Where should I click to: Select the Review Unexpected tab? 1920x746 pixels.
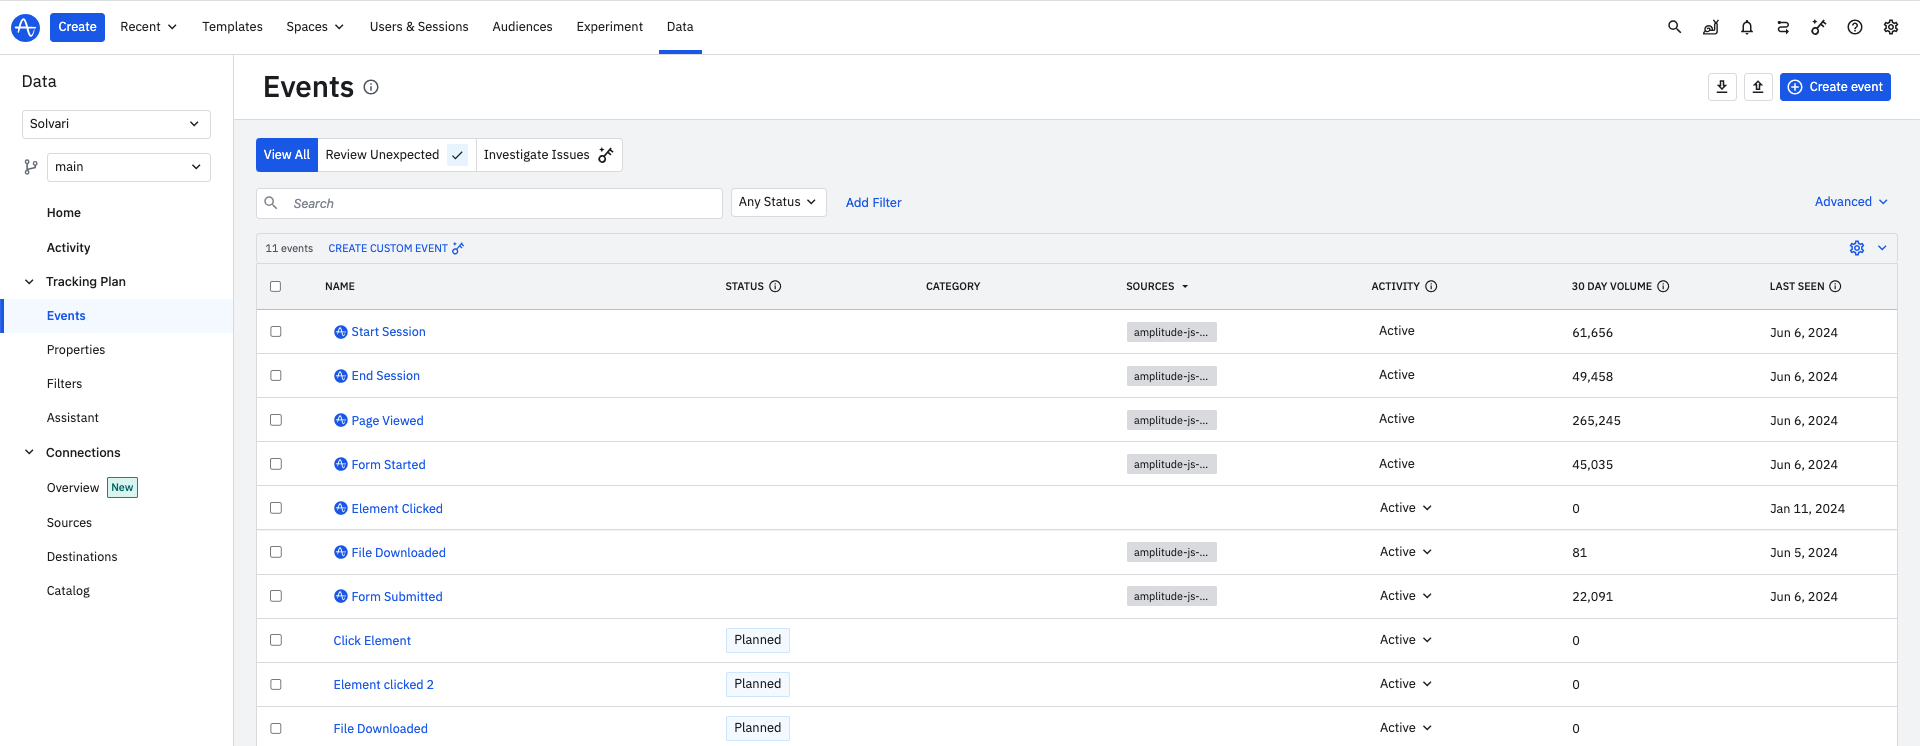(x=396, y=155)
